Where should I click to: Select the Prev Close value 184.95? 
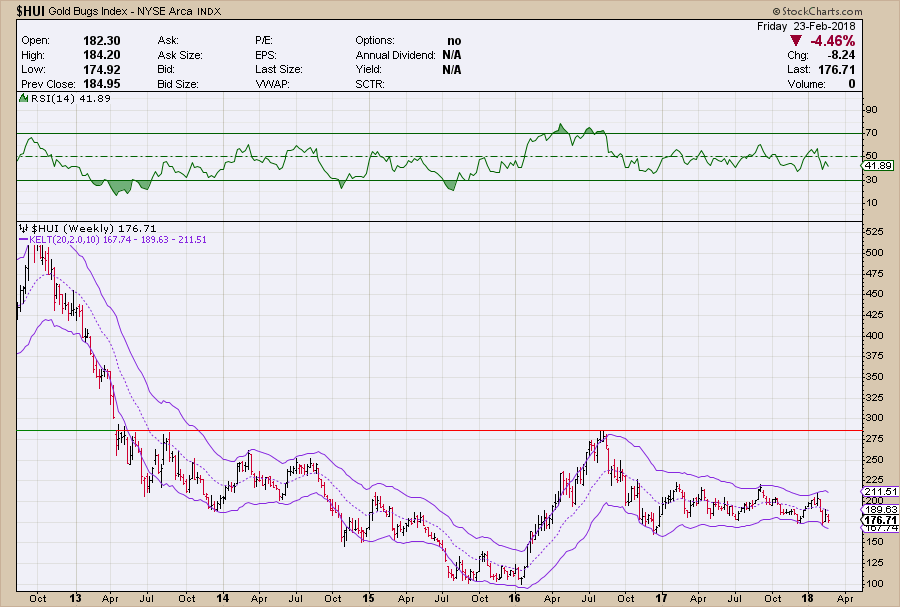click(x=102, y=84)
